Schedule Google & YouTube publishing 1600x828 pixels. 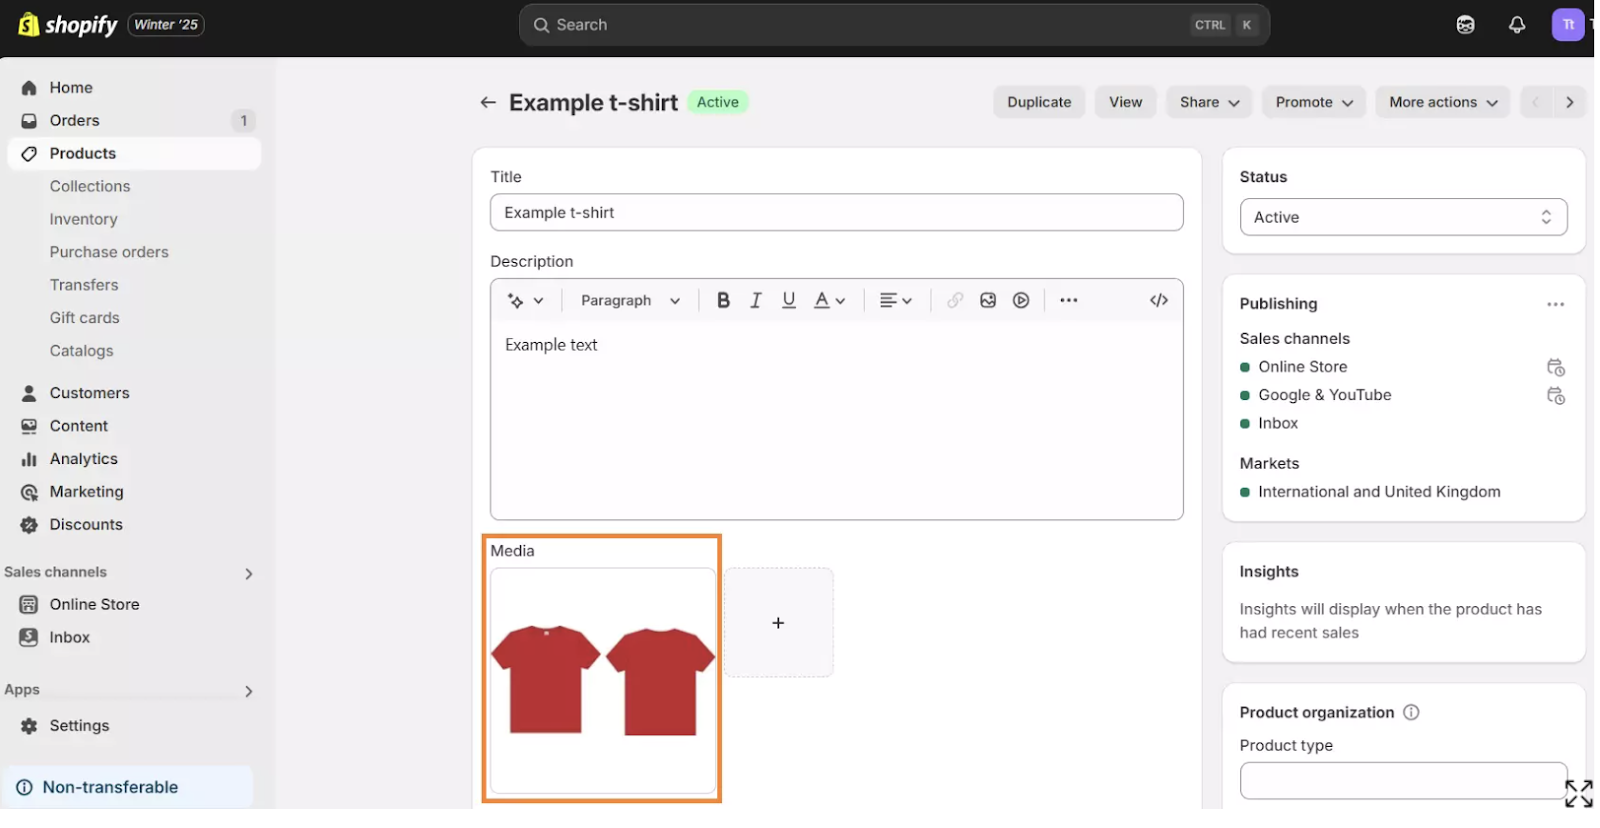click(x=1556, y=395)
